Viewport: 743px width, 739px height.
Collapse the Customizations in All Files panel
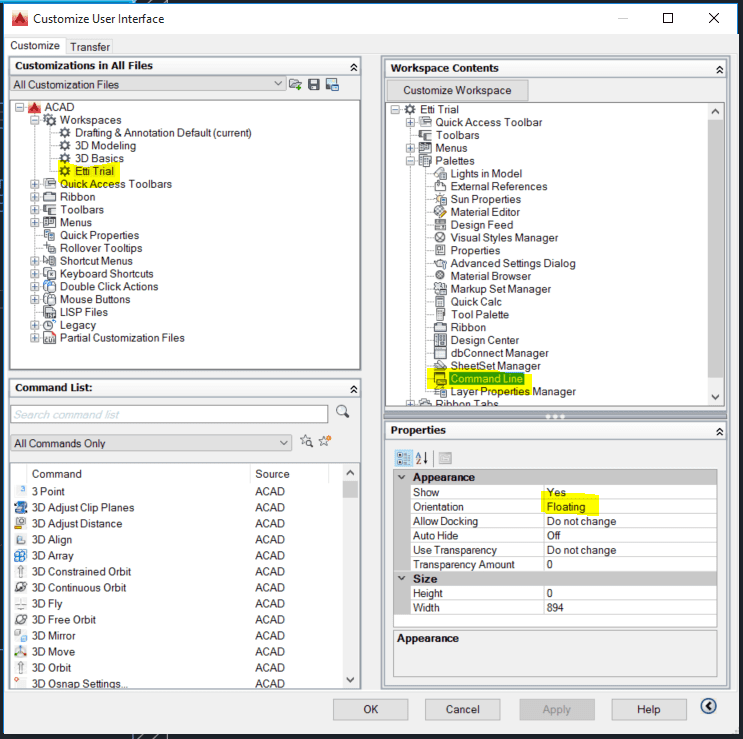point(353,67)
